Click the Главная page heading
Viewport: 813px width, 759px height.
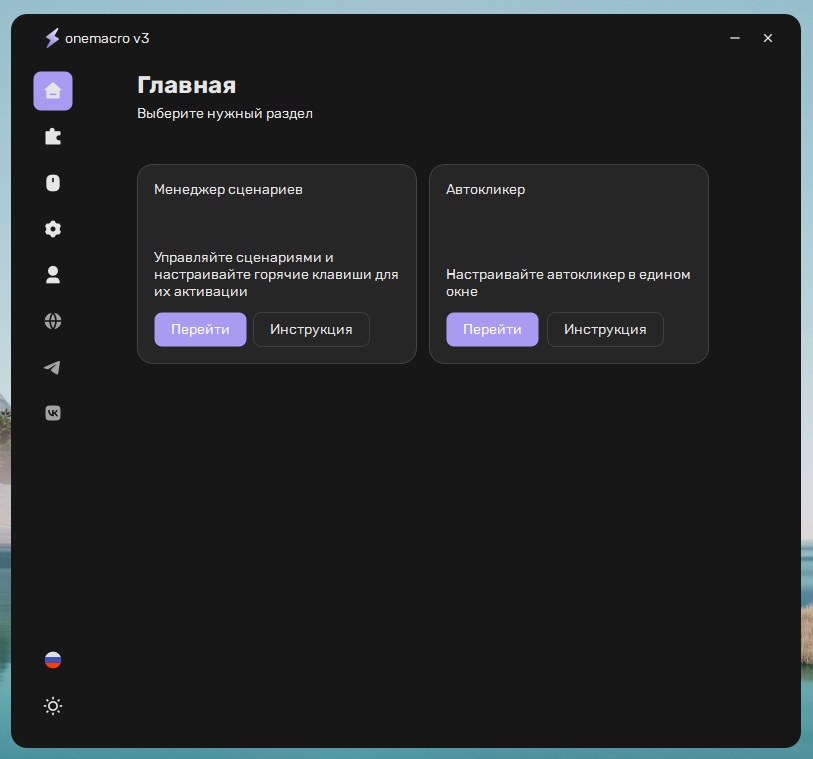[x=187, y=86]
